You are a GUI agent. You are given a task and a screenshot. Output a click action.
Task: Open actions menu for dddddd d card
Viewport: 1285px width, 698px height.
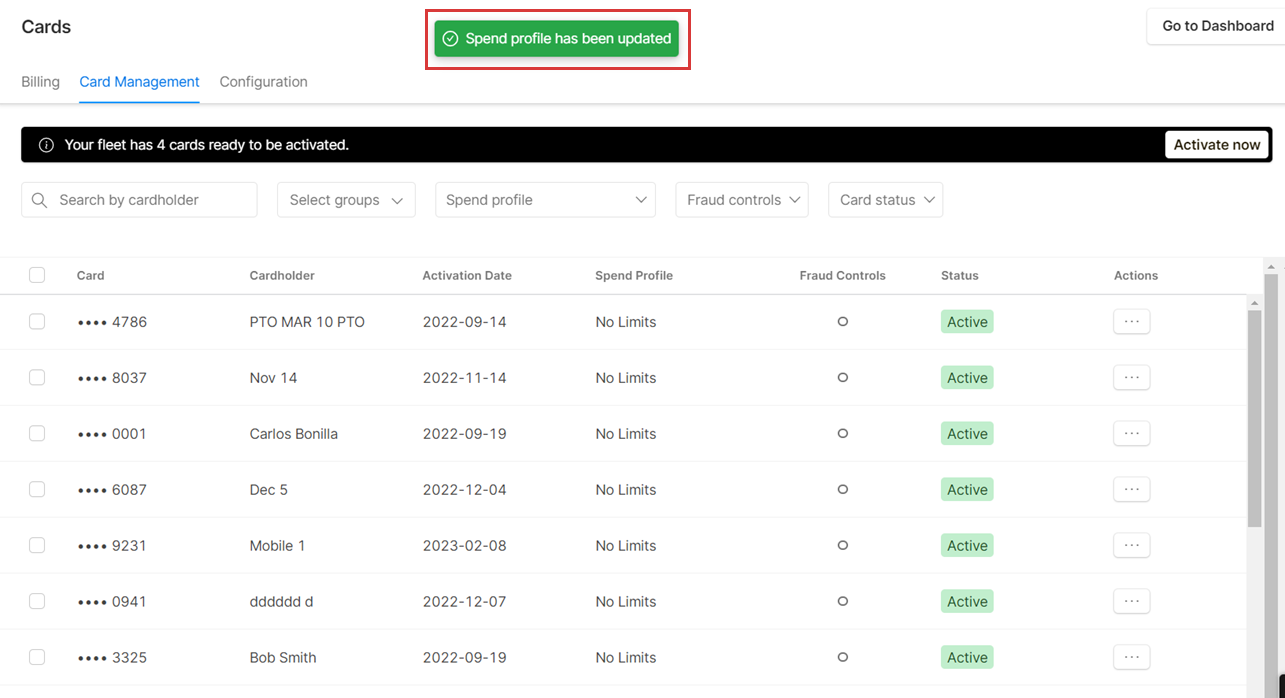pos(1131,602)
